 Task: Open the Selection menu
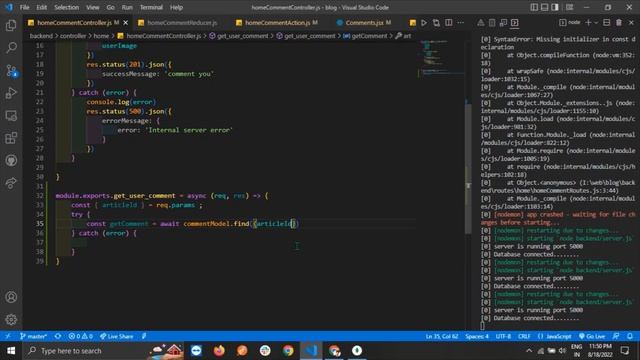coord(67,7)
